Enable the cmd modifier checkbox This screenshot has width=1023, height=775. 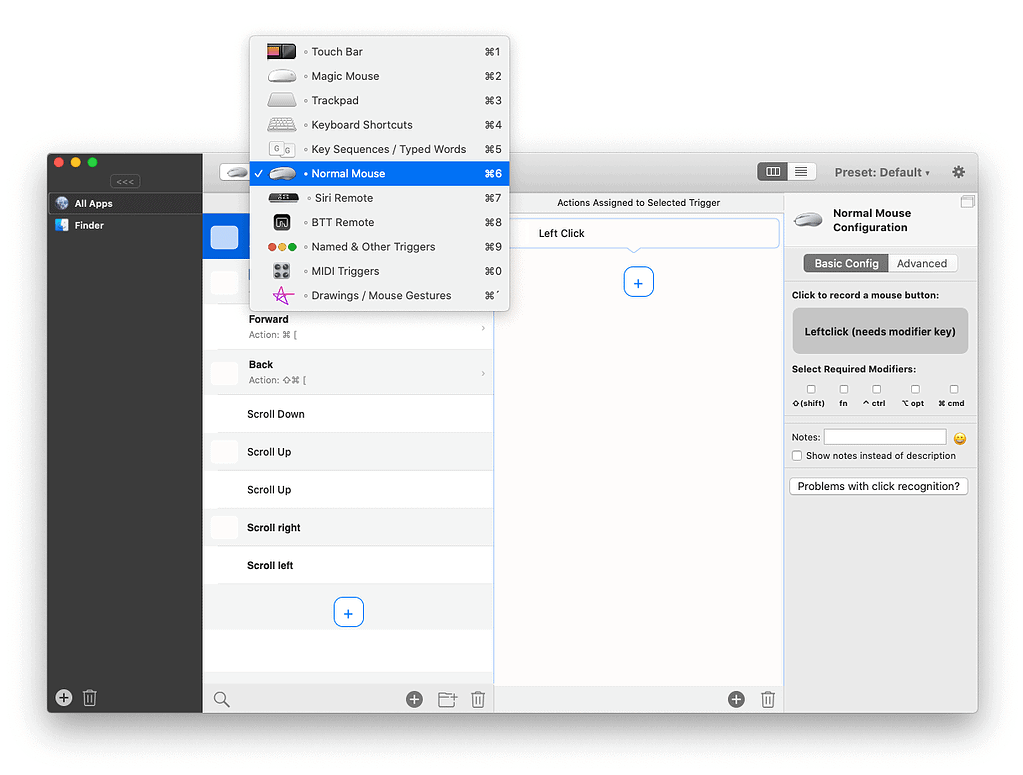tap(954, 389)
